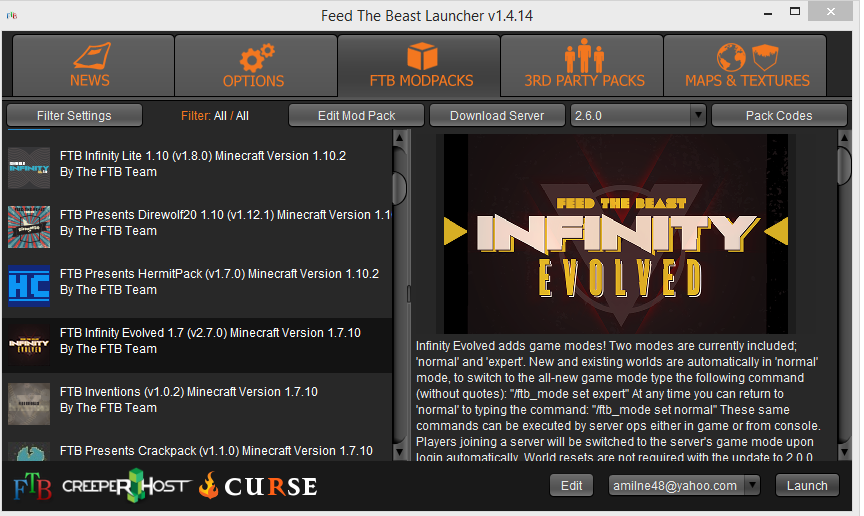This screenshot has height=516, width=864.
Task: Close the Feed The Beast Launcher
Action: pyautogui.click(x=830, y=12)
